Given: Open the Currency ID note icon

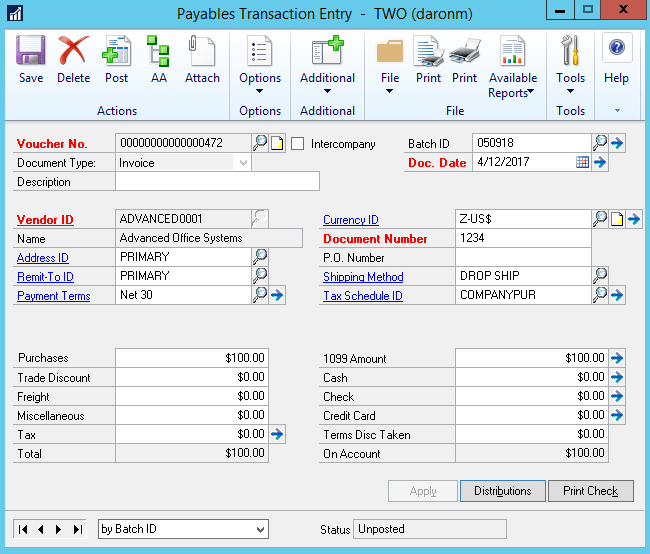Looking at the screenshot, I should [x=617, y=219].
